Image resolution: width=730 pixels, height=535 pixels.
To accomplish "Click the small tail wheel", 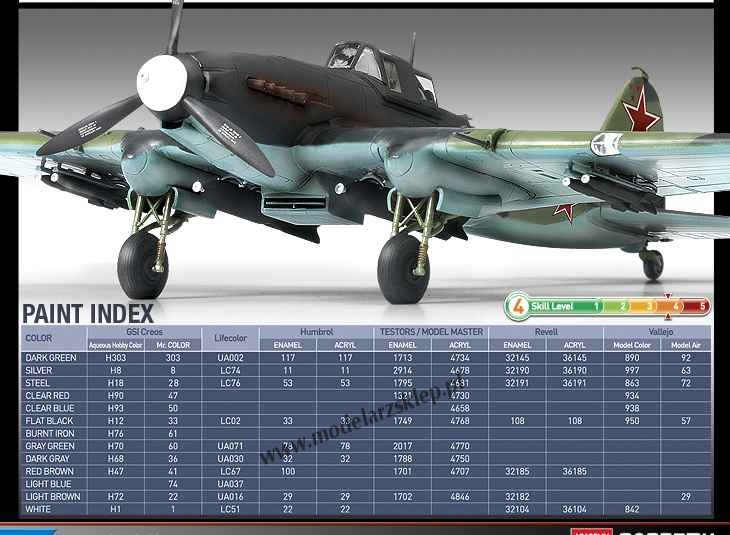I will [x=652, y=265].
